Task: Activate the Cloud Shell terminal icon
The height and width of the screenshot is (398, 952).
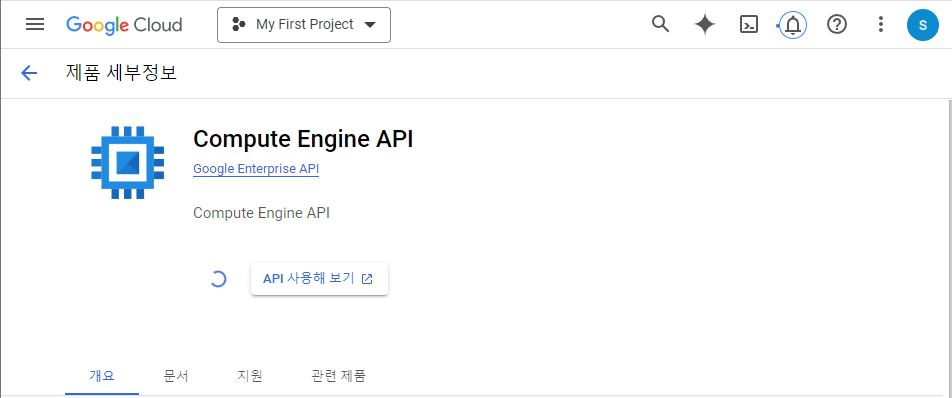Action: tap(749, 25)
